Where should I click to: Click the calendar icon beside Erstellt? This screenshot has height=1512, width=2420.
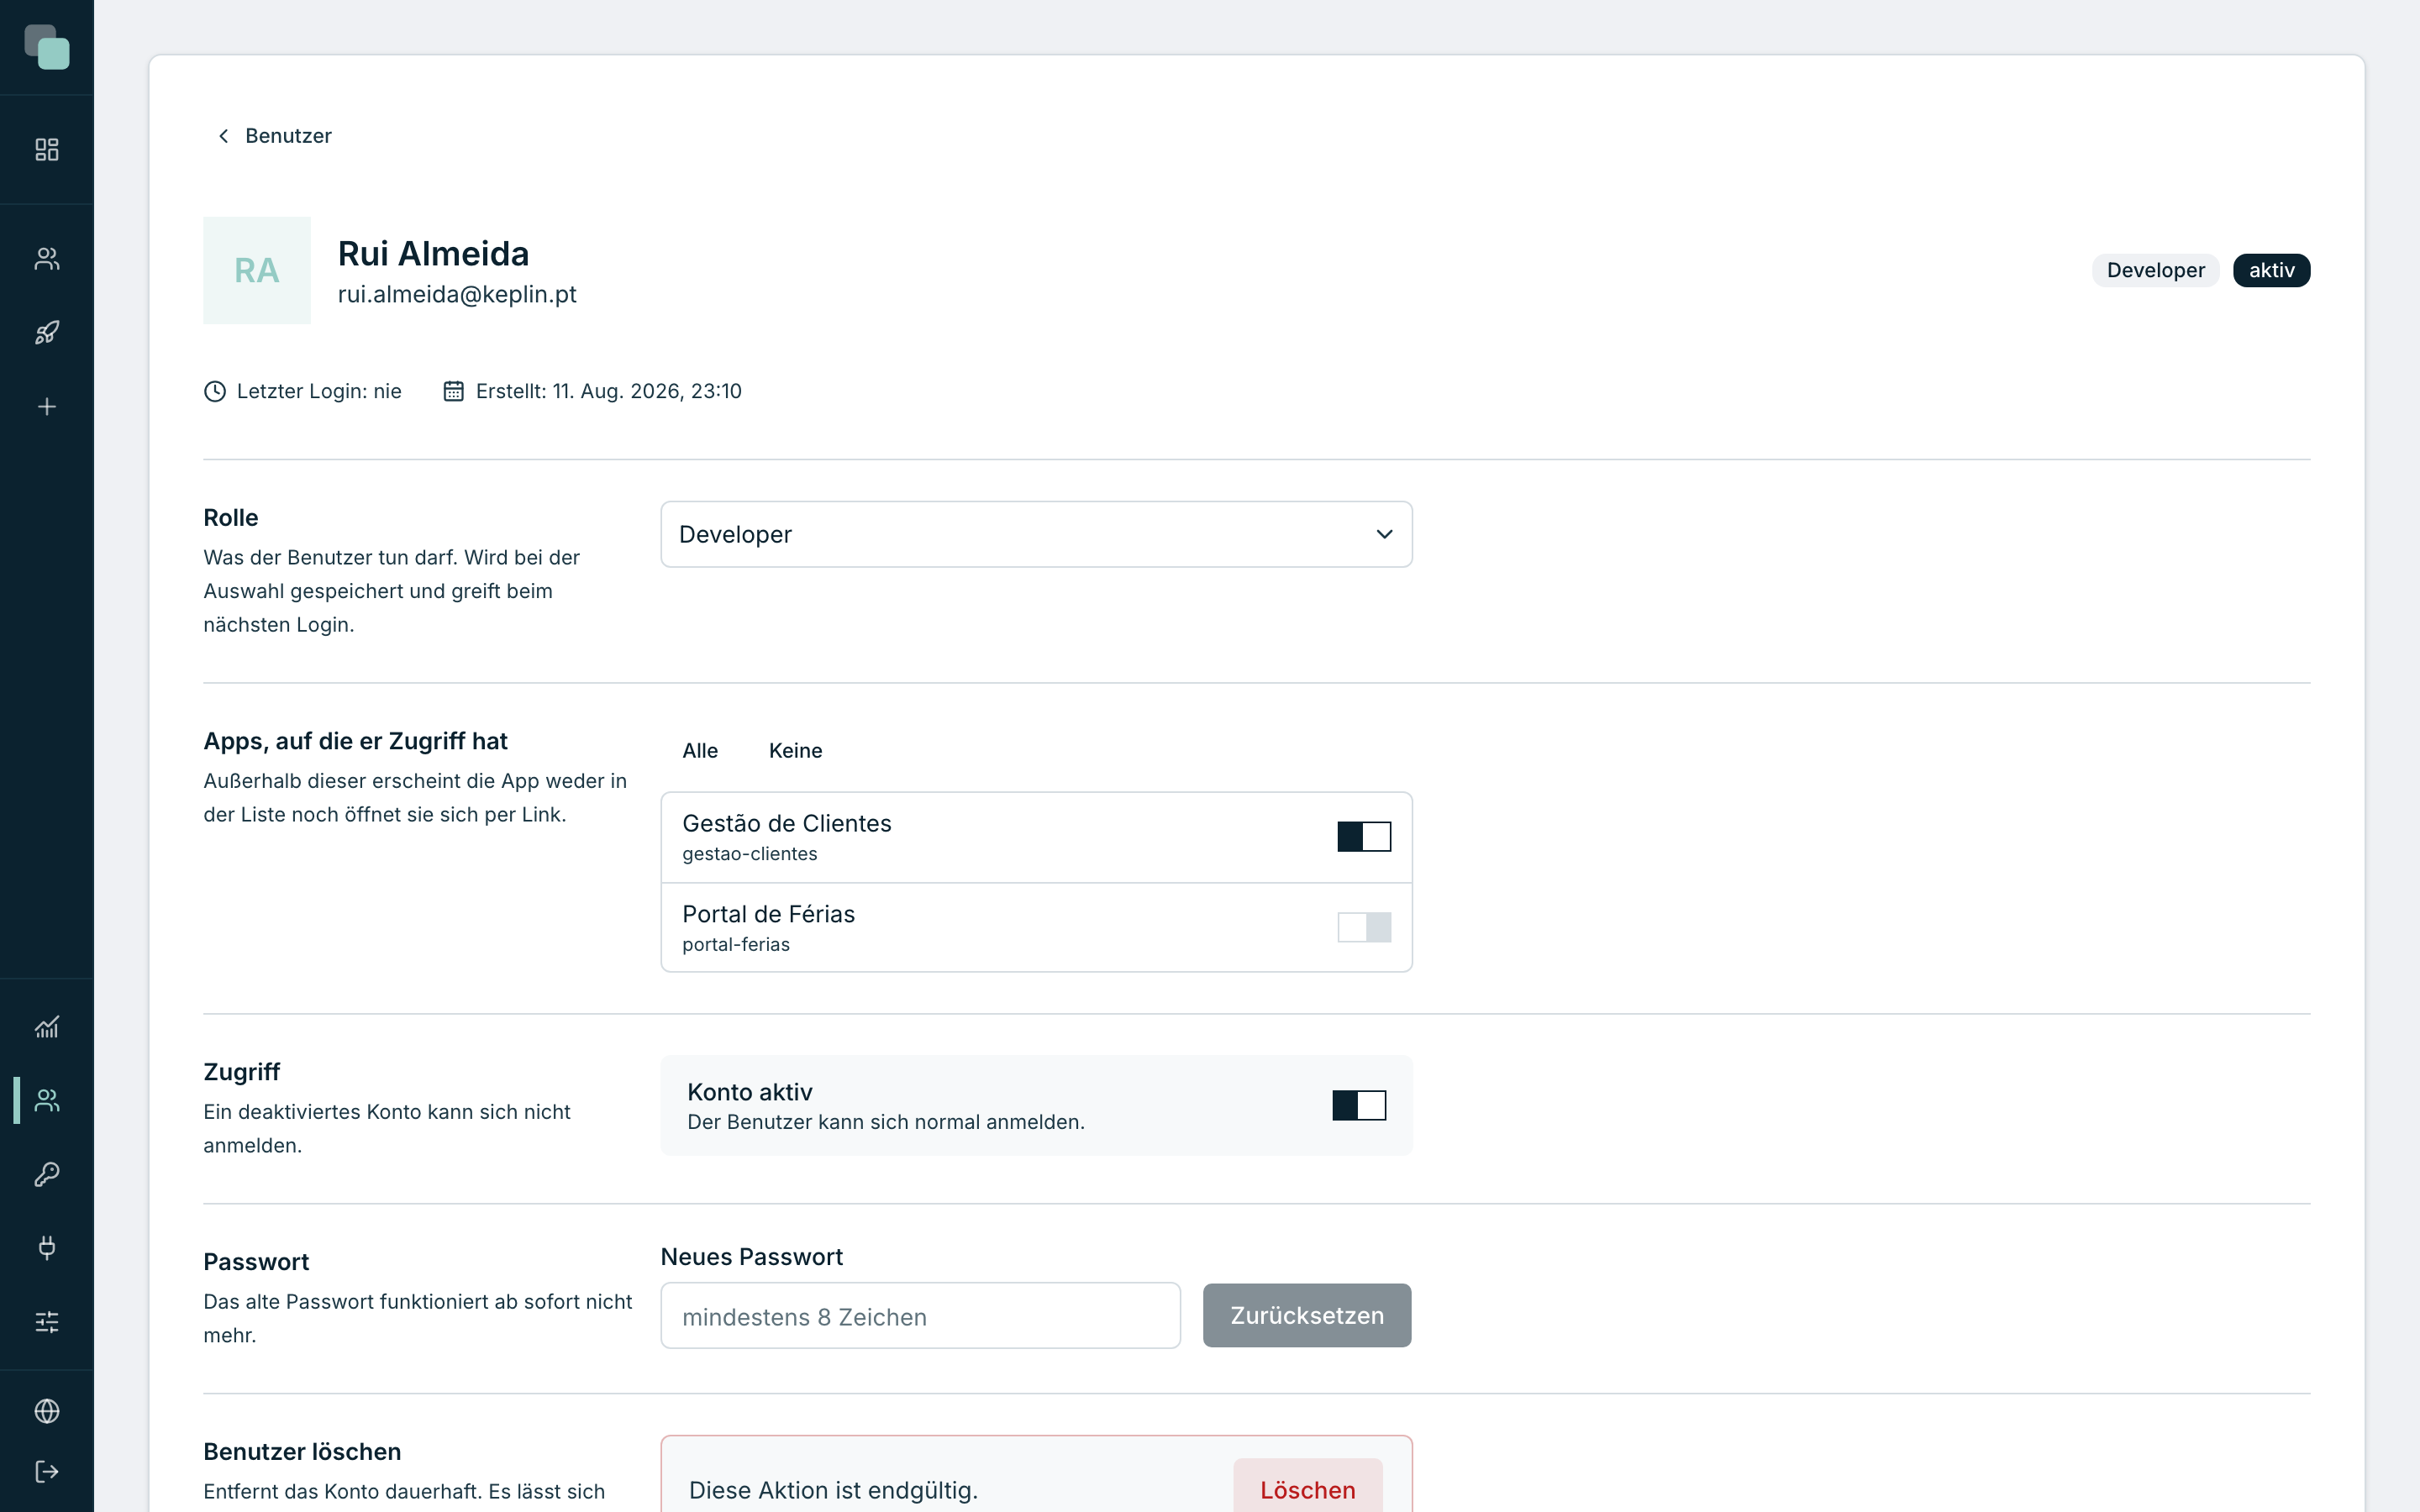tap(453, 391)
